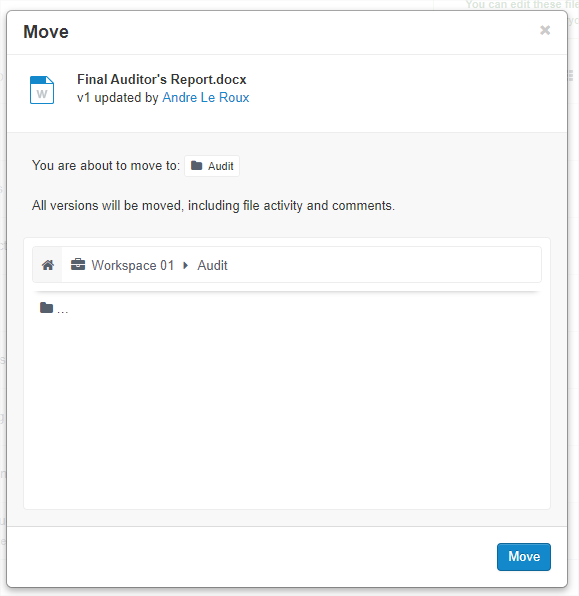The height and width of the screenshot is (596, 579).
Task: Click the briefcase workspace icon
Action: tap(78, 264)
